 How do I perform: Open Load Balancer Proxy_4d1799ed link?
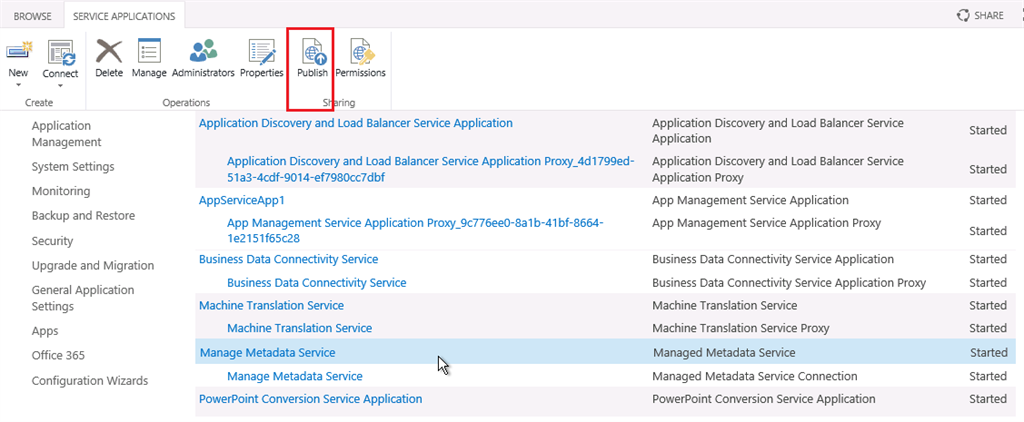pos(430,169)
